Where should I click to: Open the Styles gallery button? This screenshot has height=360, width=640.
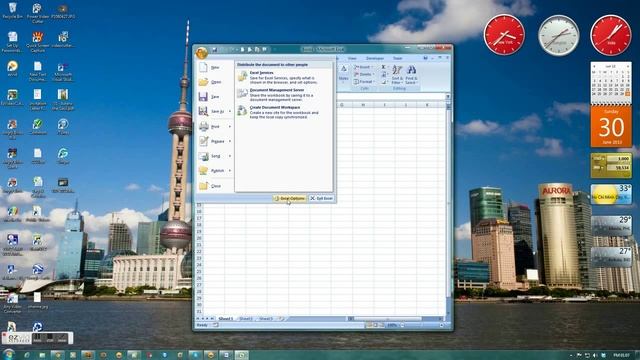point(344,75)
